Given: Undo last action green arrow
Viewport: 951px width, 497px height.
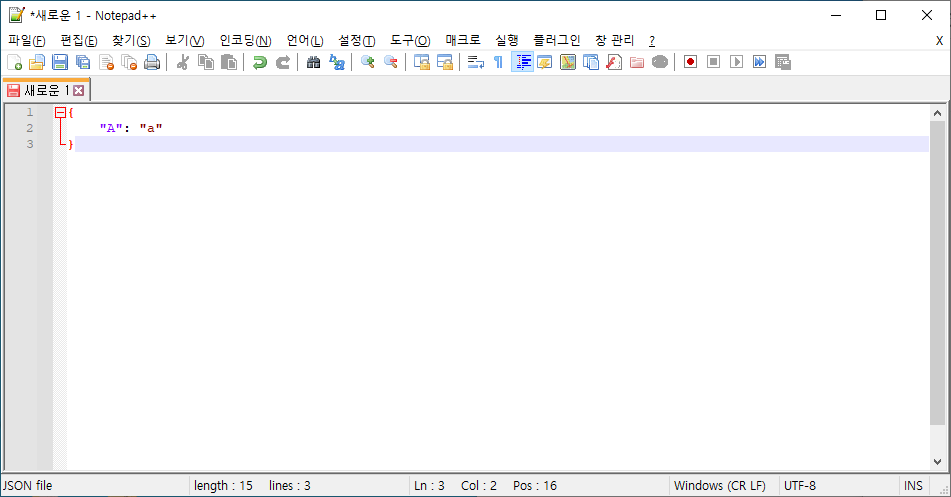Looking at the screenshot, I should tap(260, 62).
